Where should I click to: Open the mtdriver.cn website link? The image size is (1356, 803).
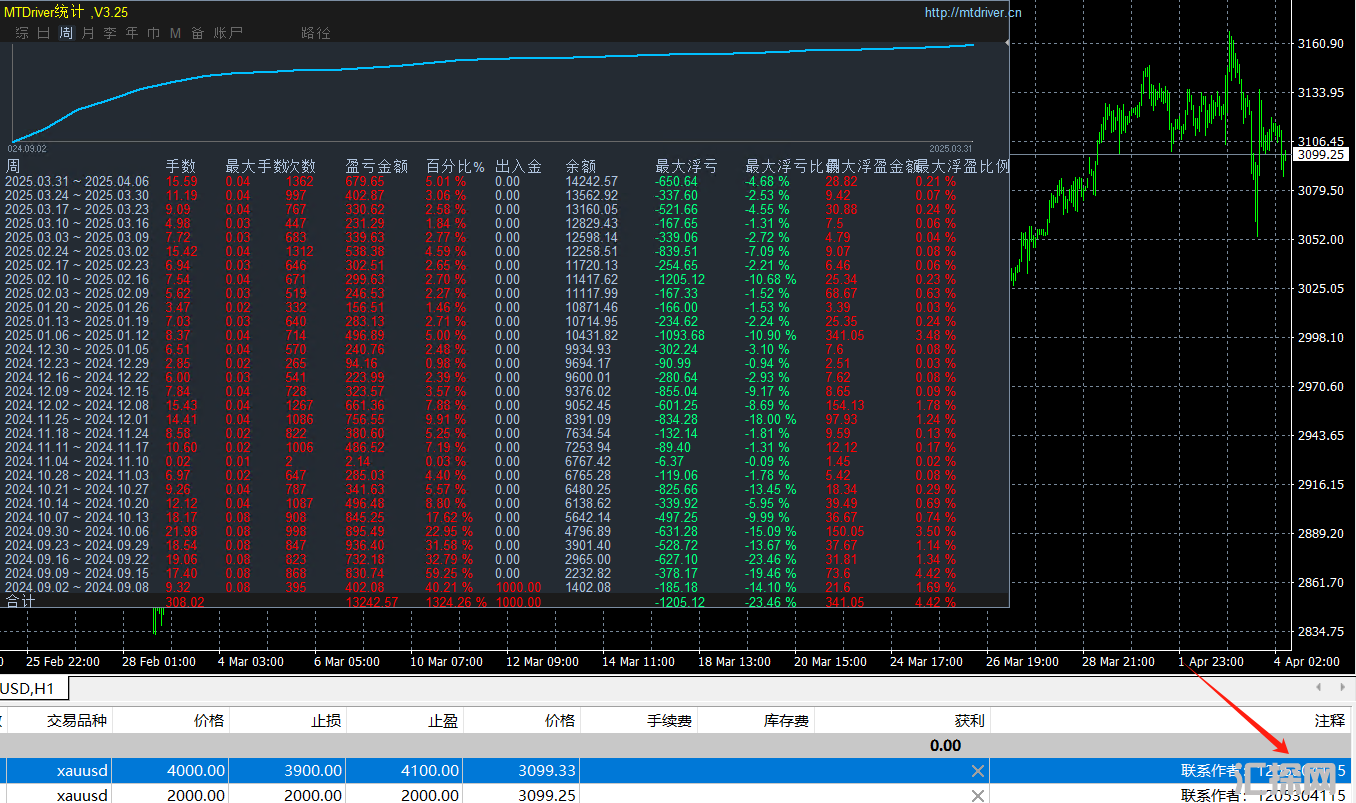pos(973,13)
